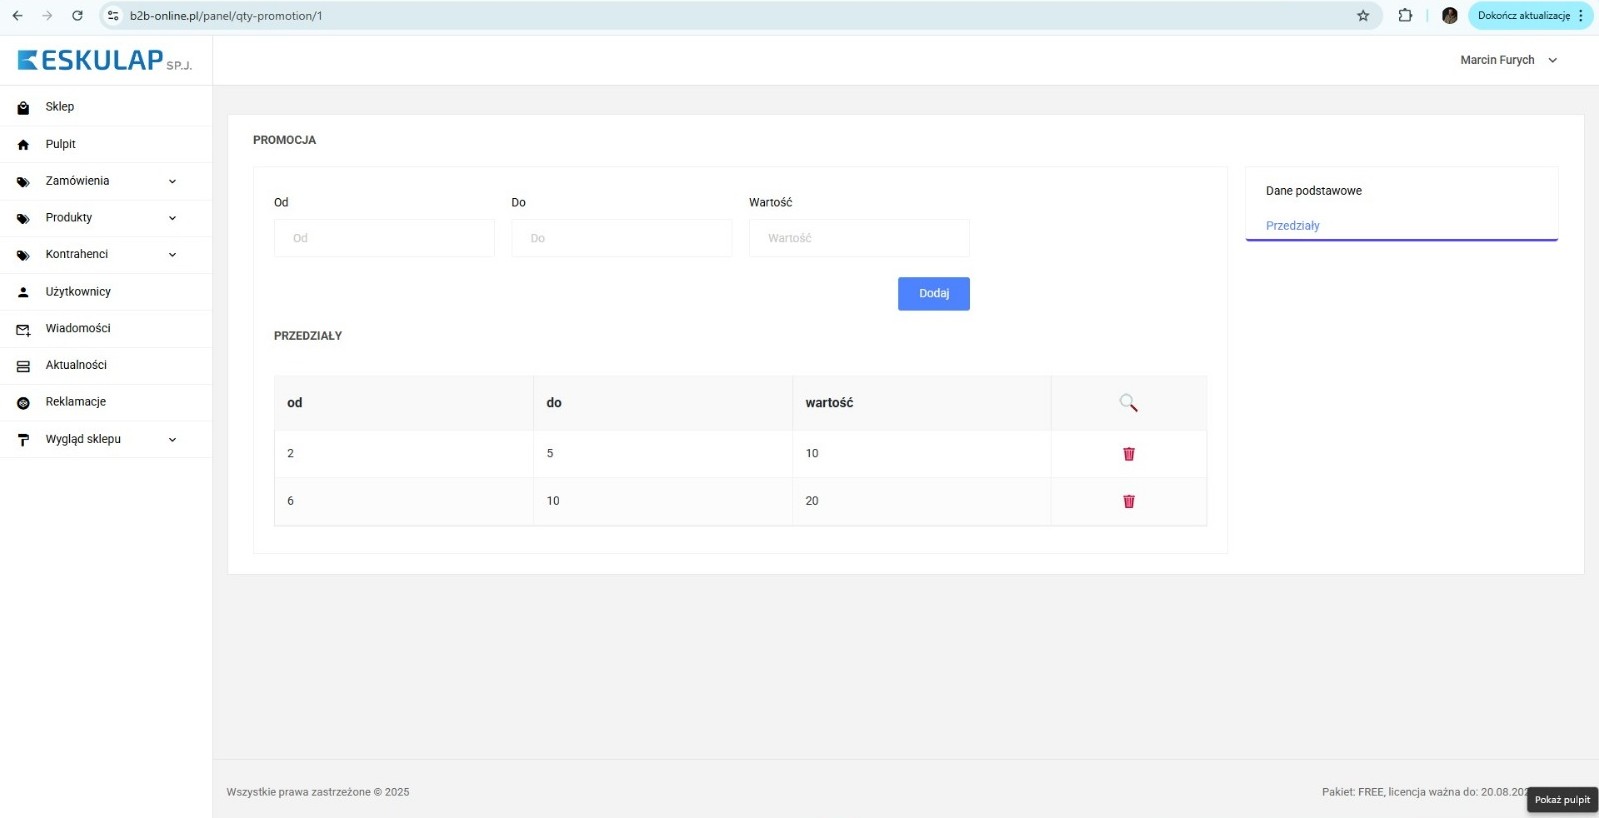The image size is (1599, 818).
Task: Open Sklep via shopping bag icon
Action: click(23, 108)
